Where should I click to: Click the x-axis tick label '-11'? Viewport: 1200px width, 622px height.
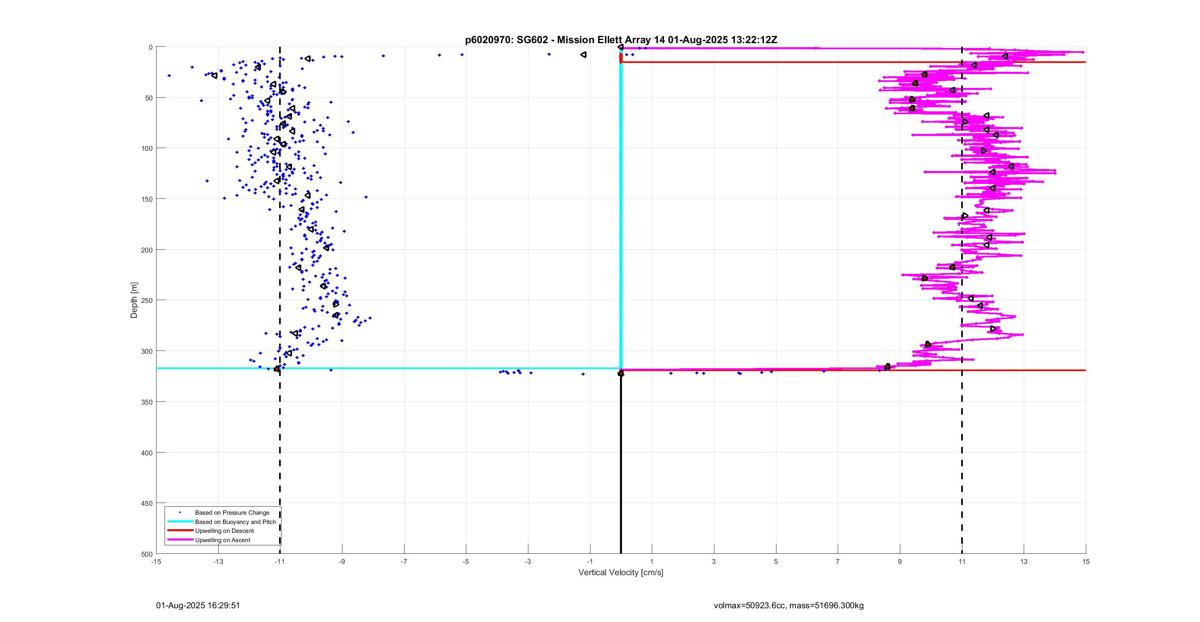point(280,562)
